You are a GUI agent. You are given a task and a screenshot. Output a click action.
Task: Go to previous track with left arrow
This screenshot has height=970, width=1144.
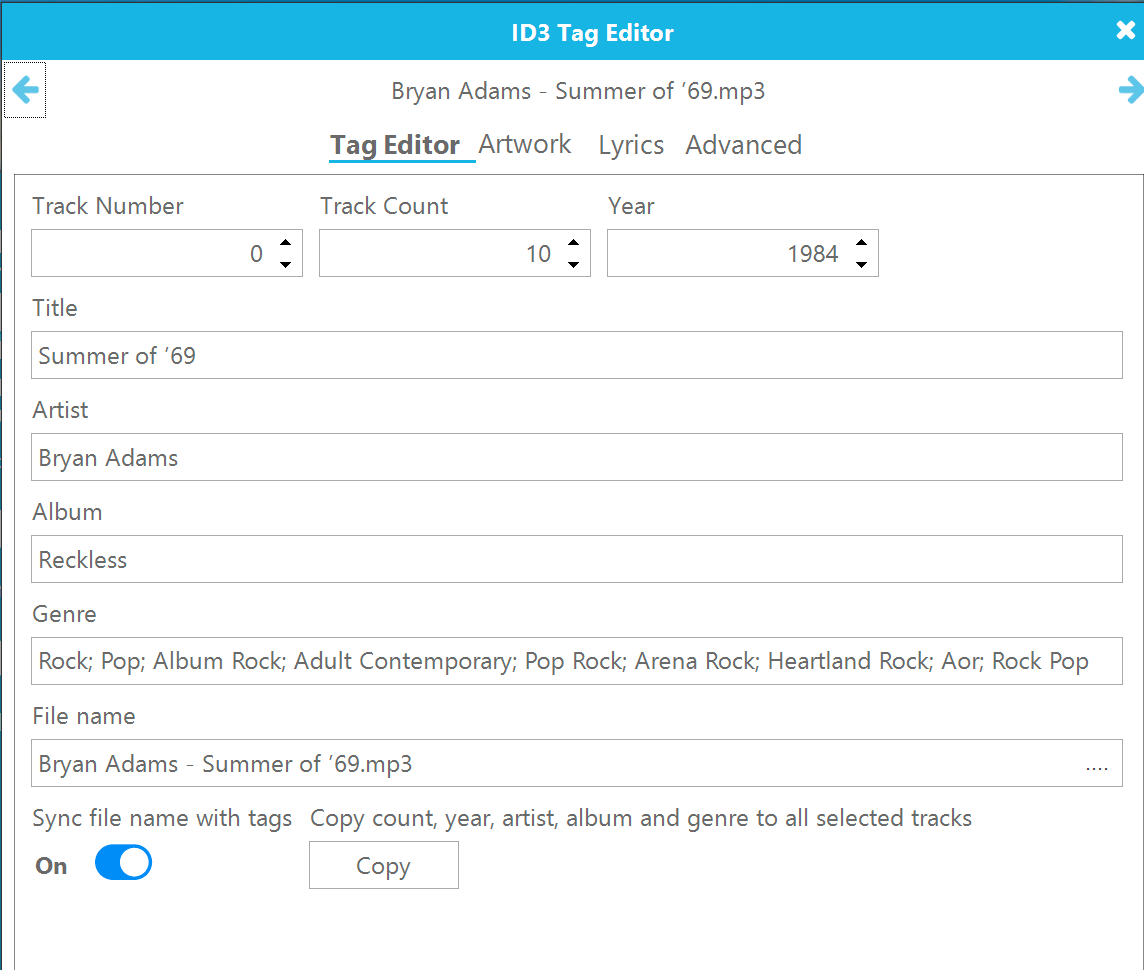coord(26,90)
